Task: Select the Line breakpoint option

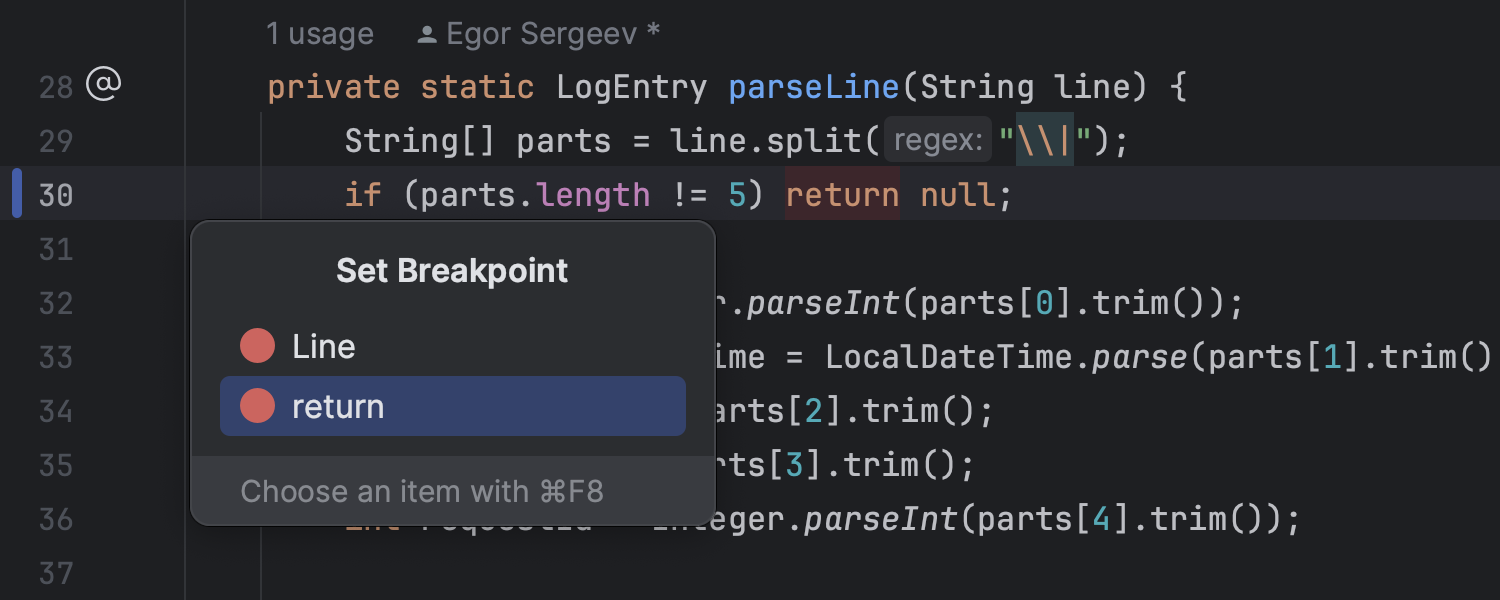Action: [324, 347]
